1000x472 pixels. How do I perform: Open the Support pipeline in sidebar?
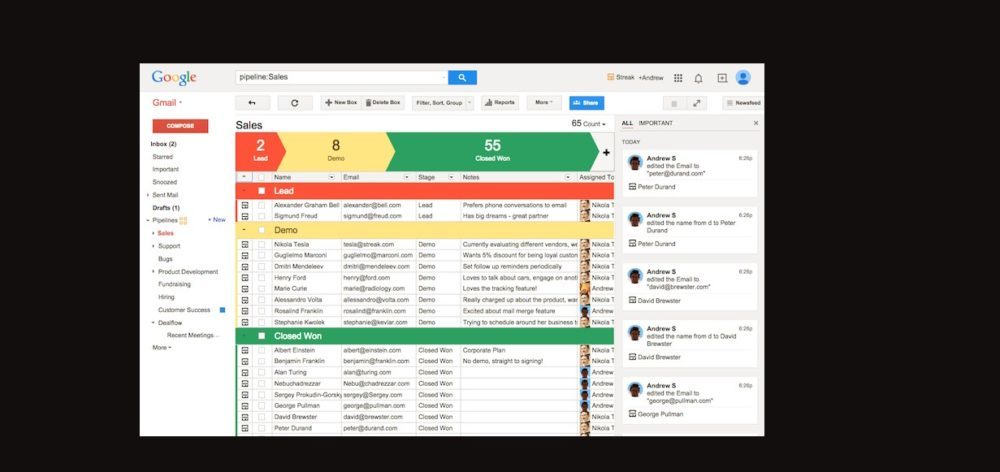pos(169,245)
